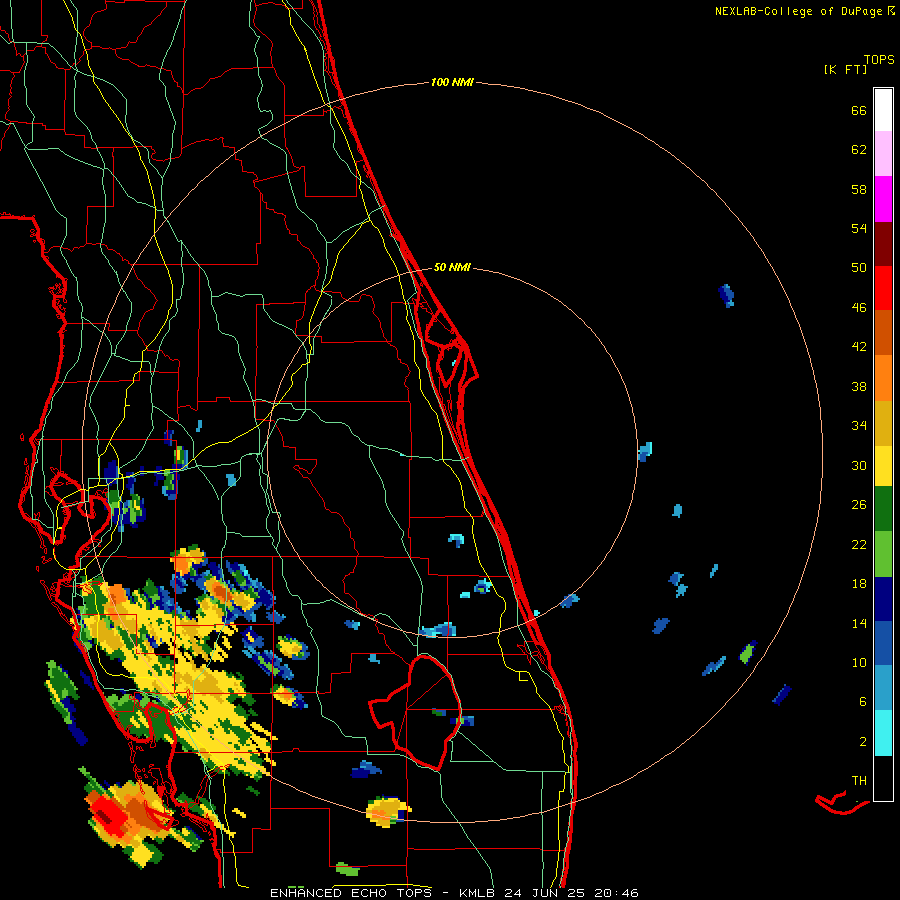This screenshot has height=900, width=900.
Task: Click the TH label on the legend
Action: (x=859, y=780)
